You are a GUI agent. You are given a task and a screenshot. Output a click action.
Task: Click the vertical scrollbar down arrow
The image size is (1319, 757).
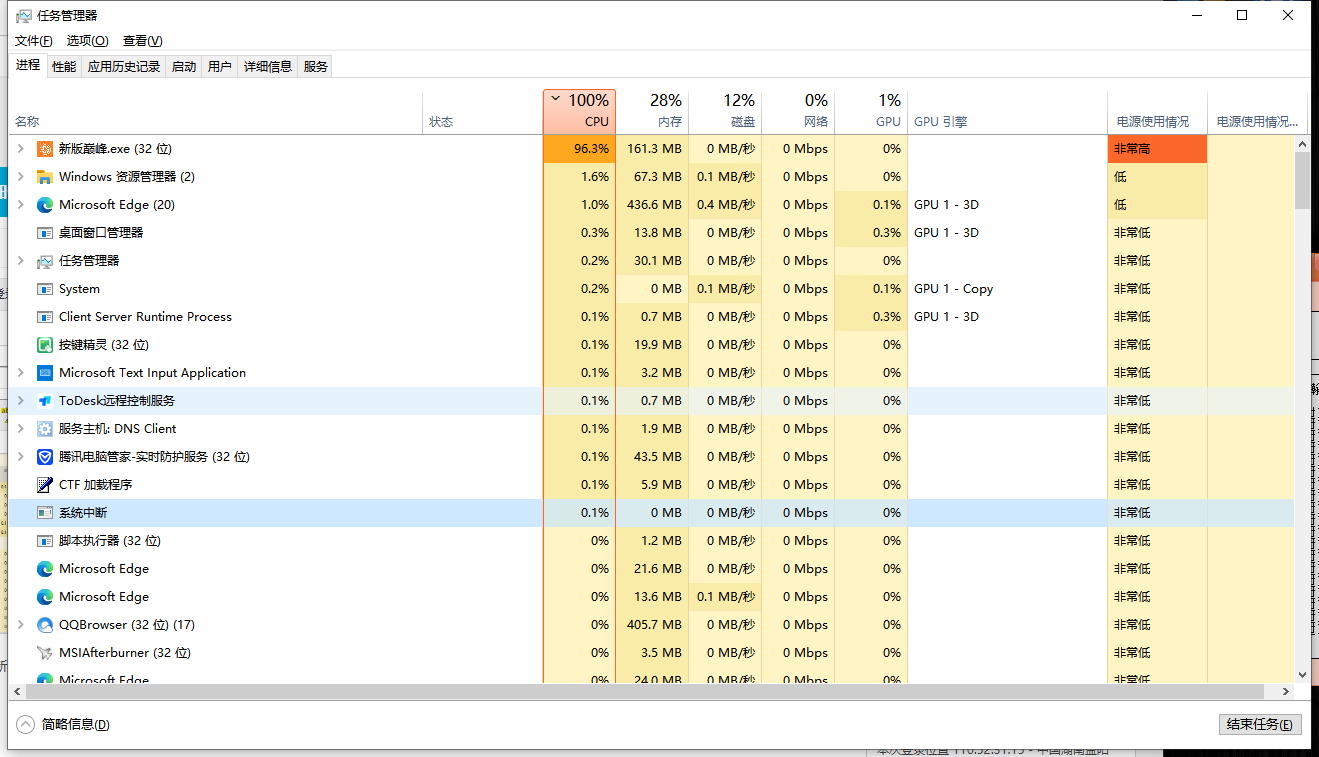(1302, 675)
